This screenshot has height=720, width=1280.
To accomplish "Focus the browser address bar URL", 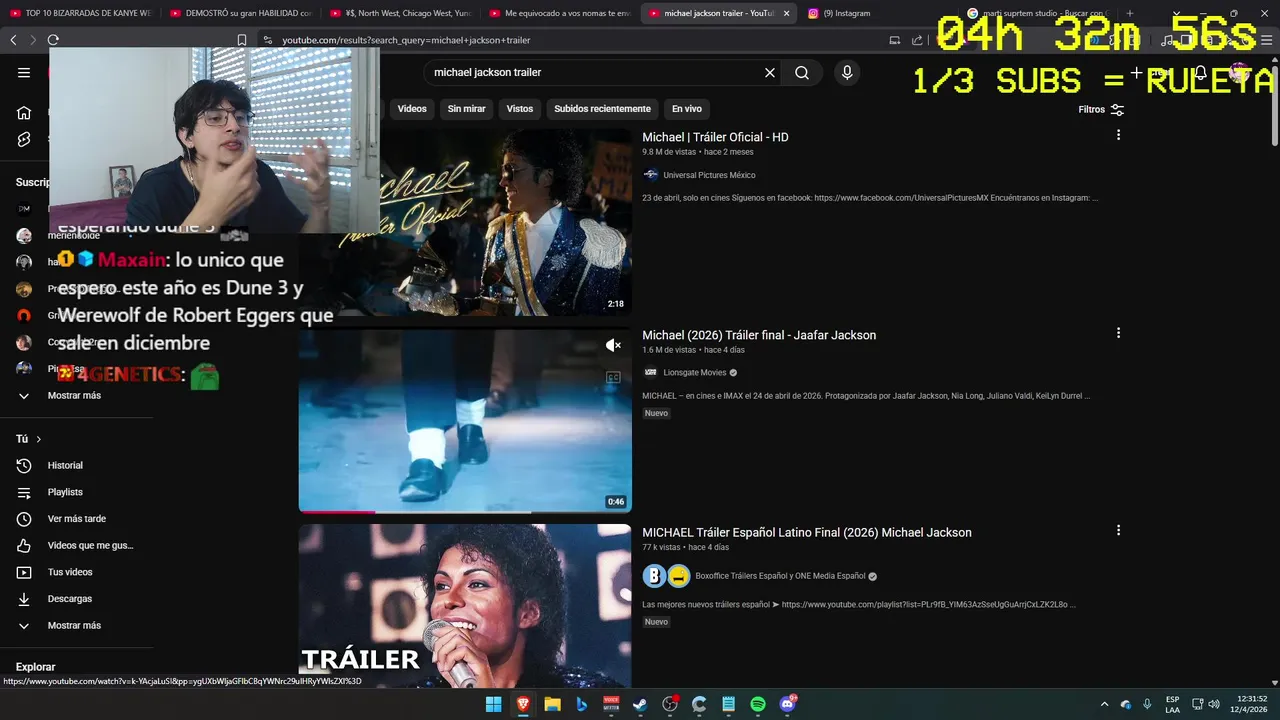I will coord(406,40).
